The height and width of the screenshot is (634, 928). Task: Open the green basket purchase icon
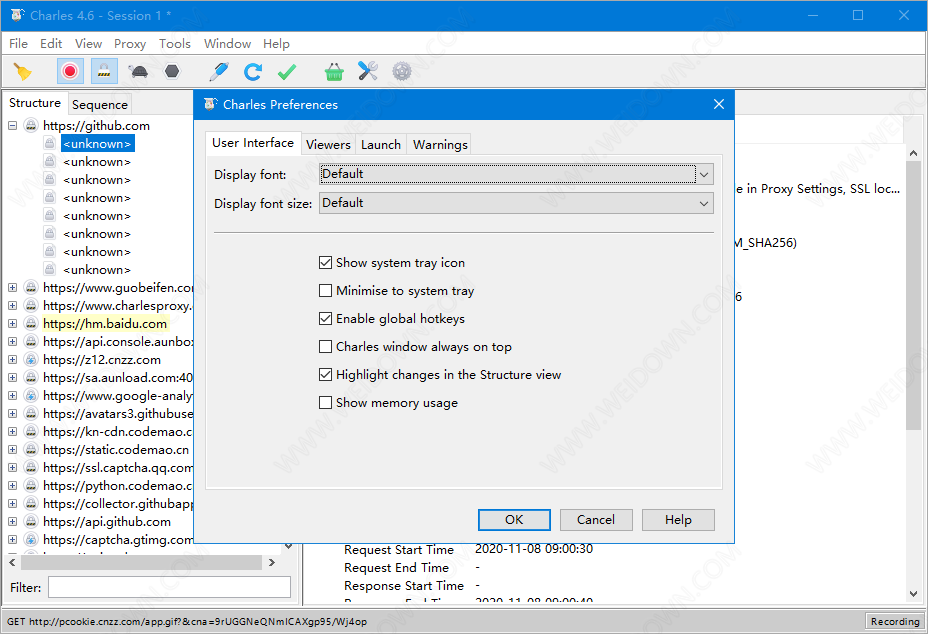pyautogui.click(x=334, y=72)
